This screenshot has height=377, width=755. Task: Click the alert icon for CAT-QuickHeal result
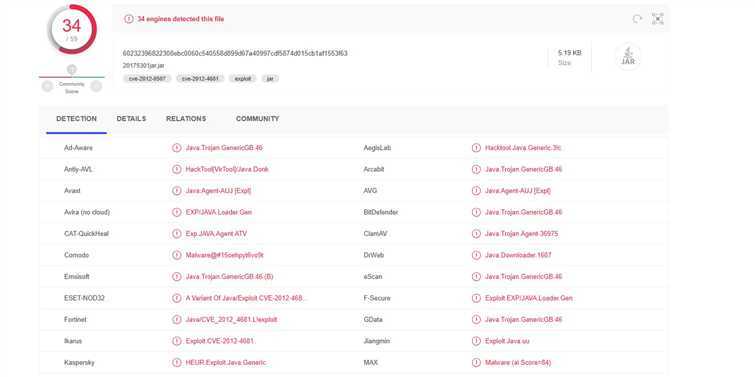coord(177,234)
